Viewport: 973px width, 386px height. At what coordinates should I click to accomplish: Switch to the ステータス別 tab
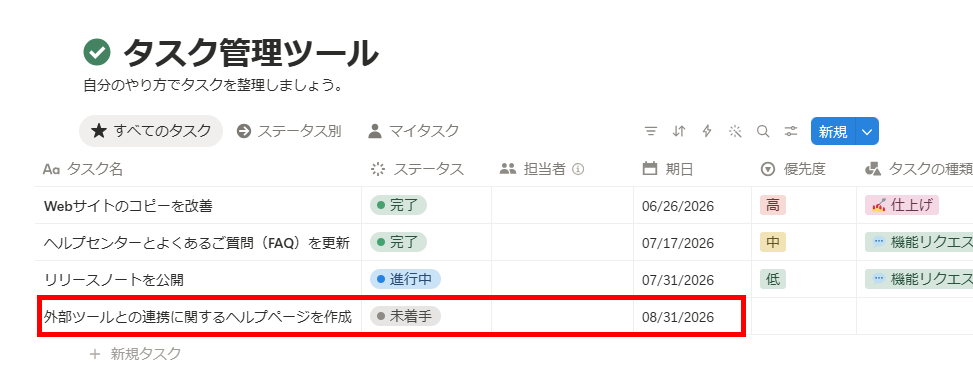(289, 131)
